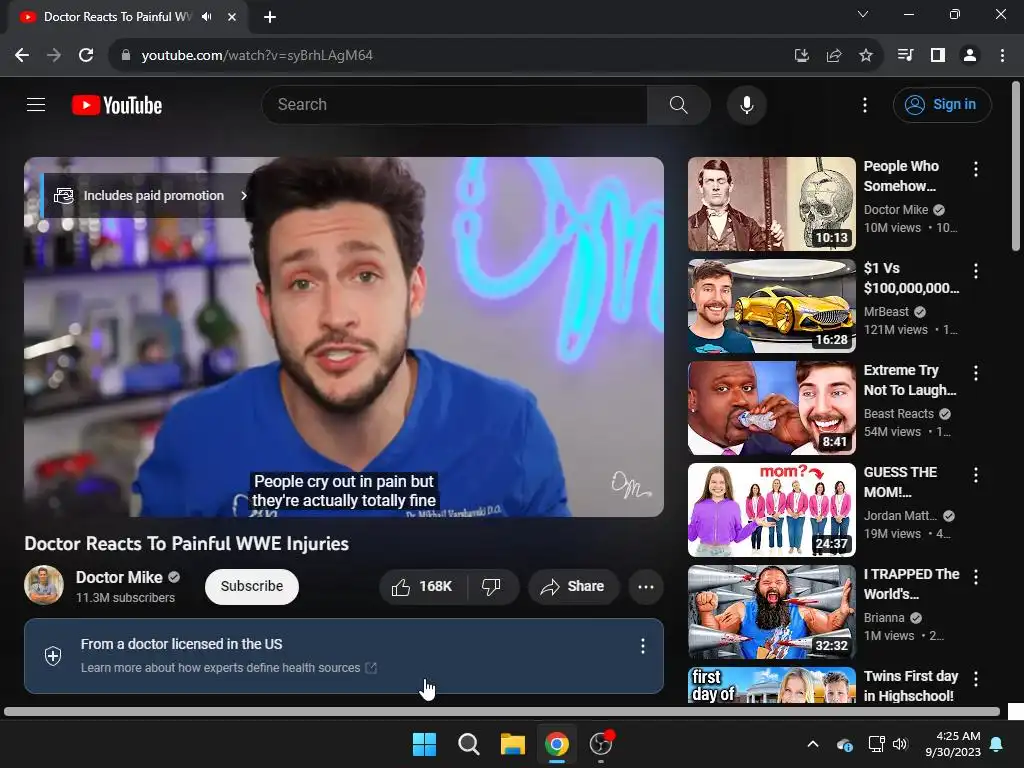
Task: Open volume control in system tray
Action: (x=900, y=744)
